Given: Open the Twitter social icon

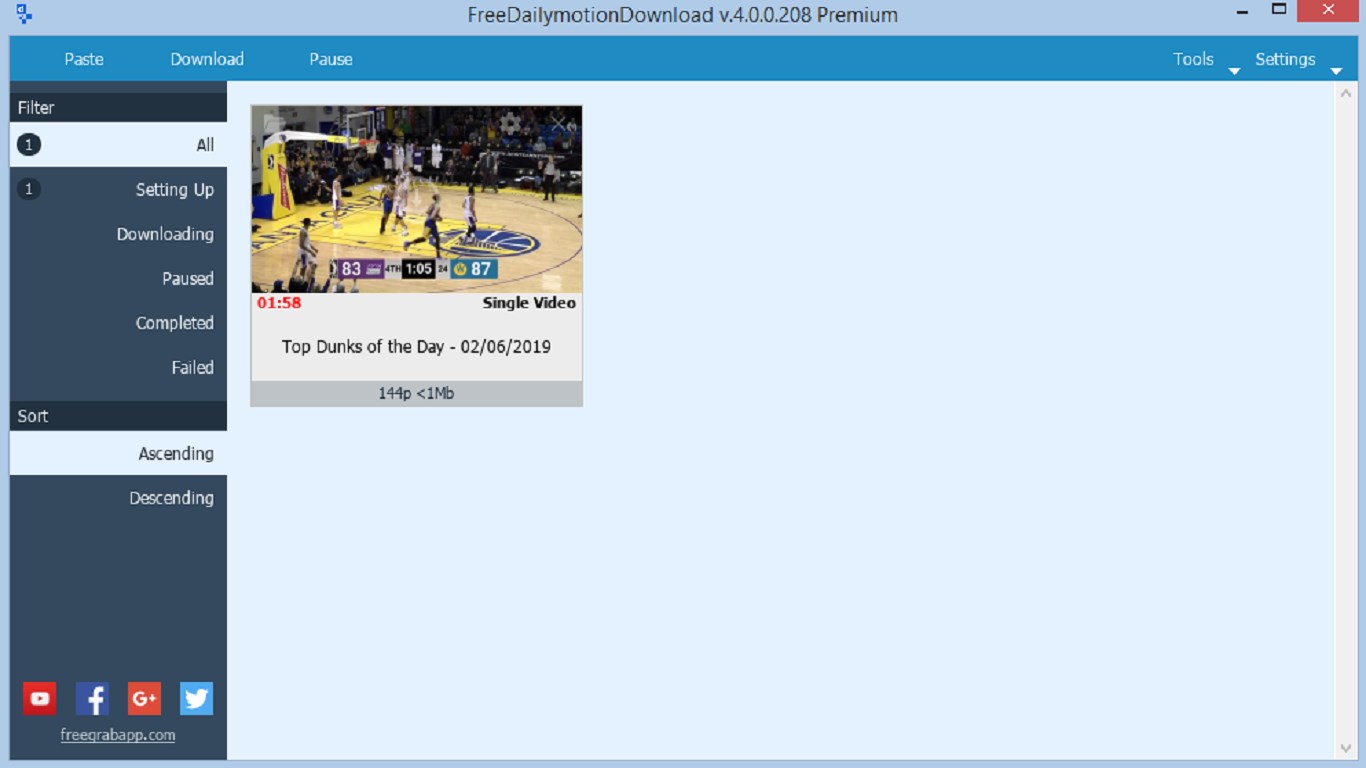Looking at the screenshot, I should pos(196,699).
